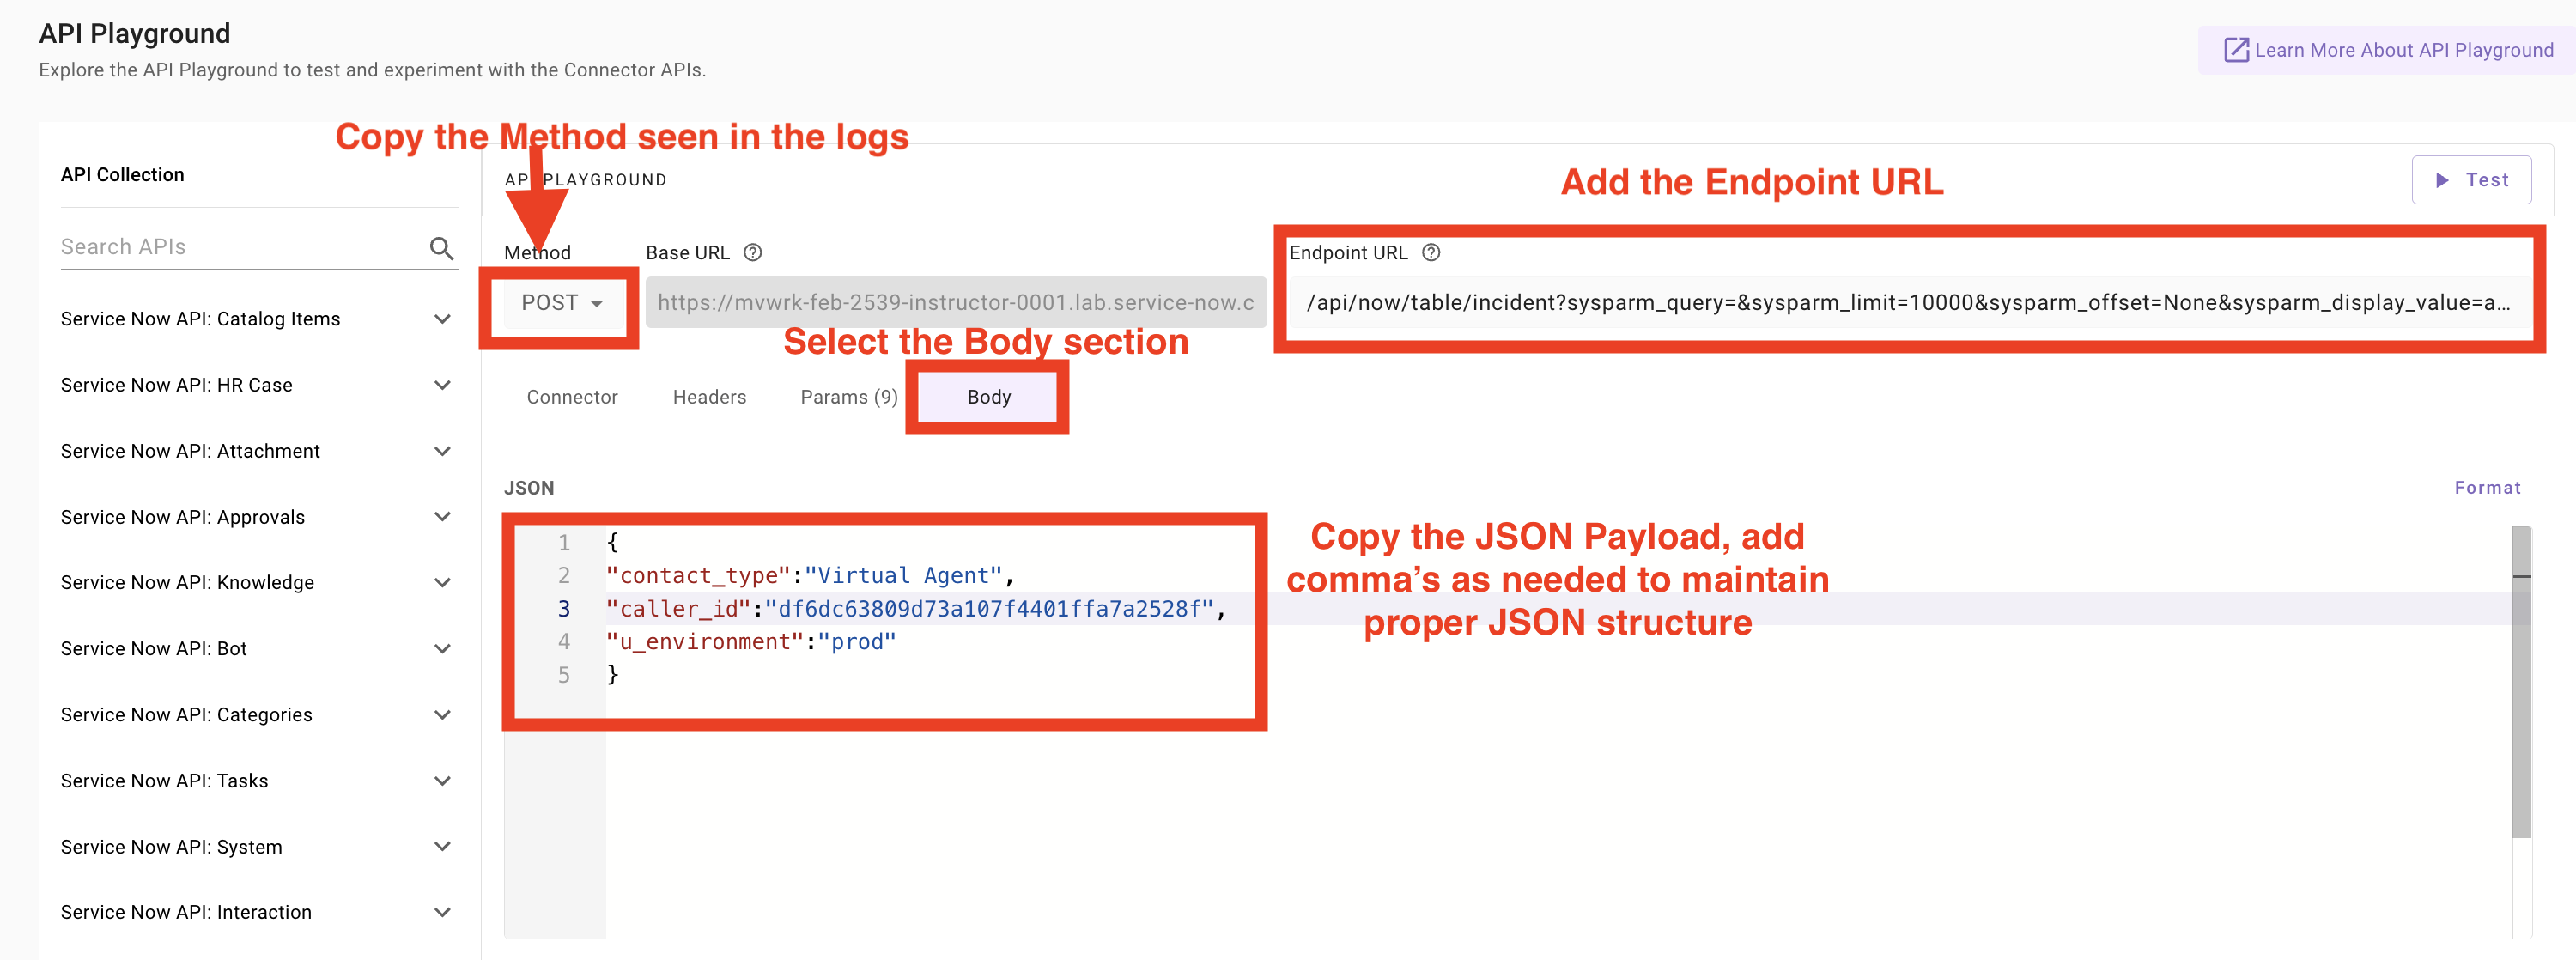
Task: Click the Endpoint URL help icon
Action: pyautogui.click(x=1431, y=253)
